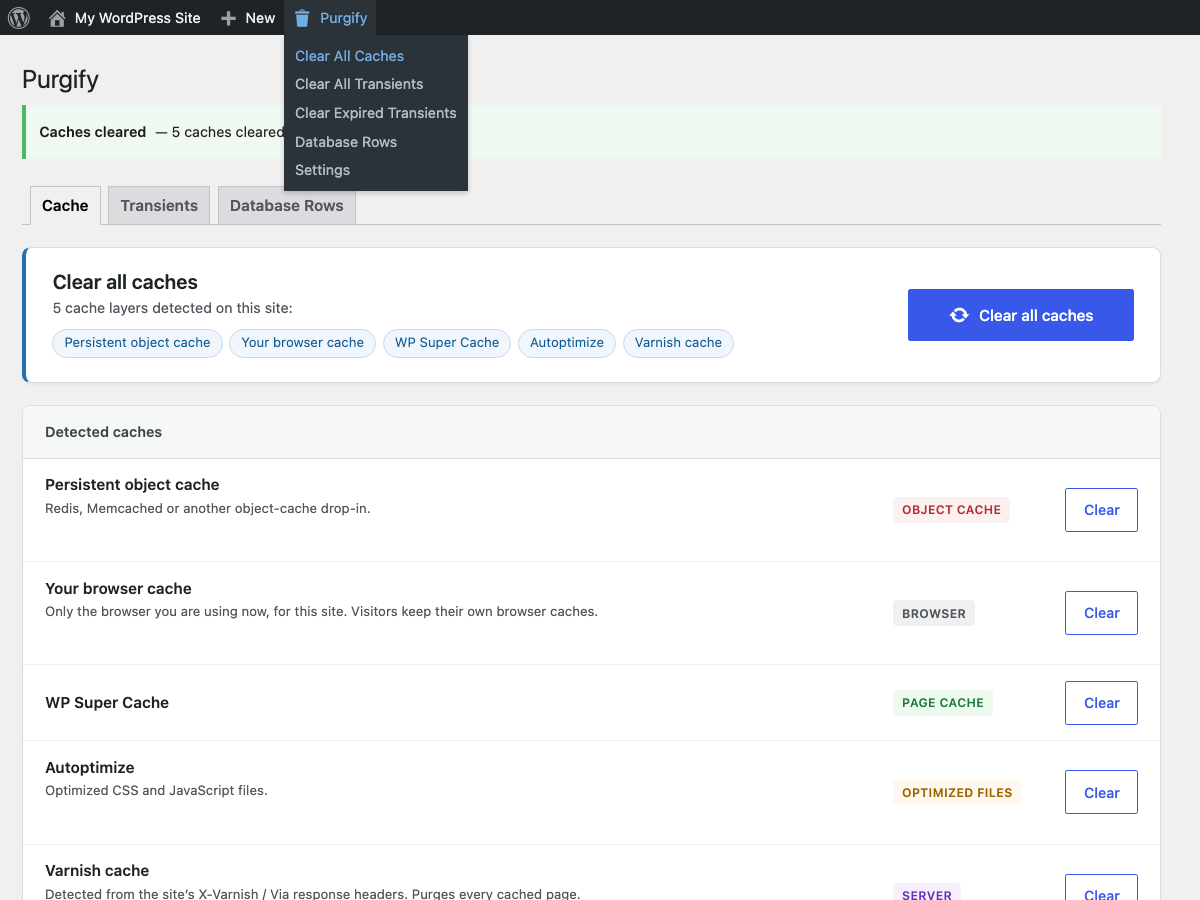The image size is (1200, 900).
Task: Click the Varnish cache row title
Action: tap(97, 871)
